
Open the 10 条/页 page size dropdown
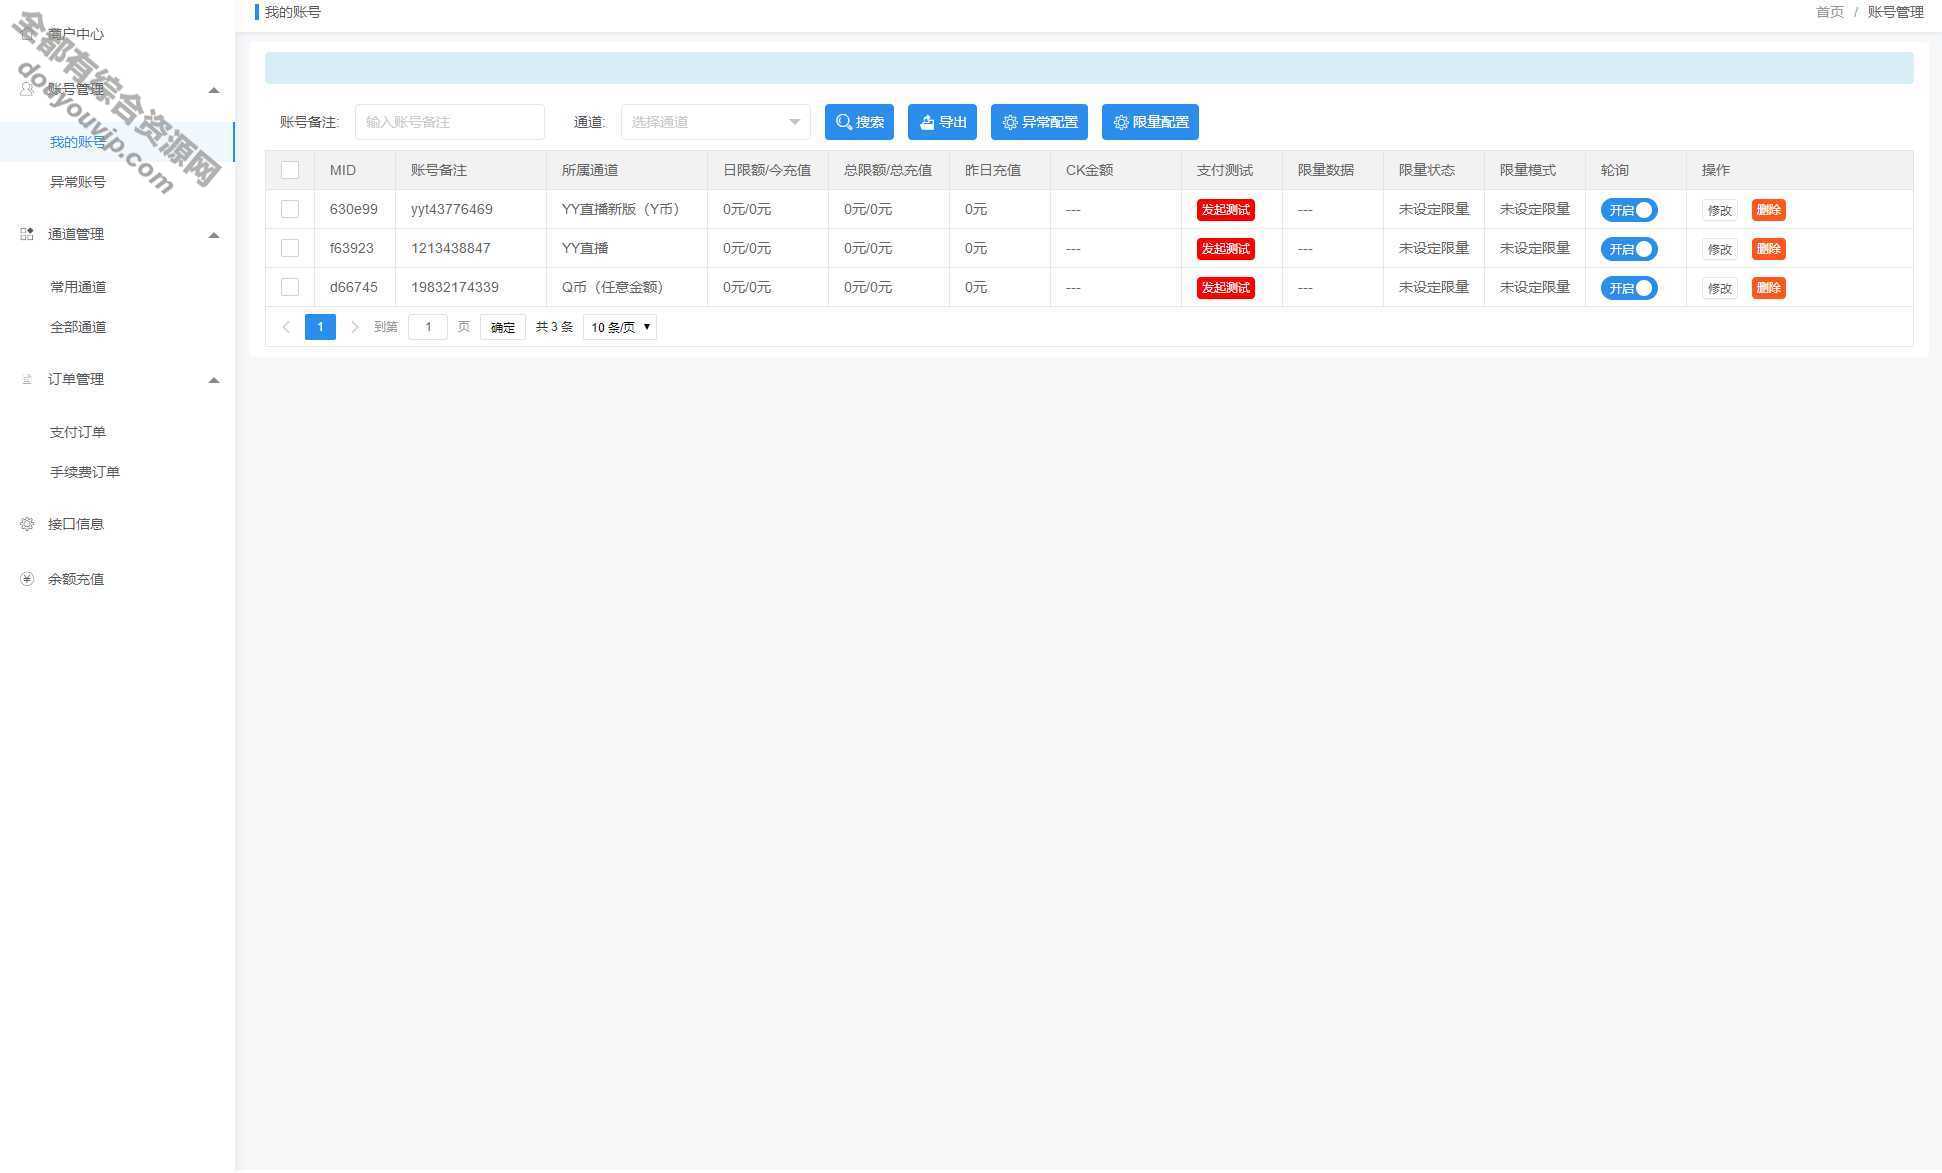click(x=620, y=327)
